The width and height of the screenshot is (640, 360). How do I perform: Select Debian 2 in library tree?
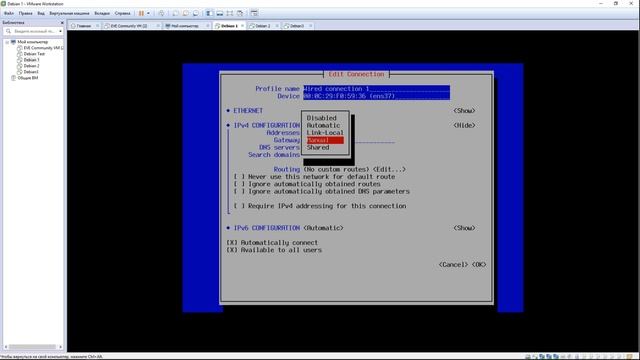[31, 66]
